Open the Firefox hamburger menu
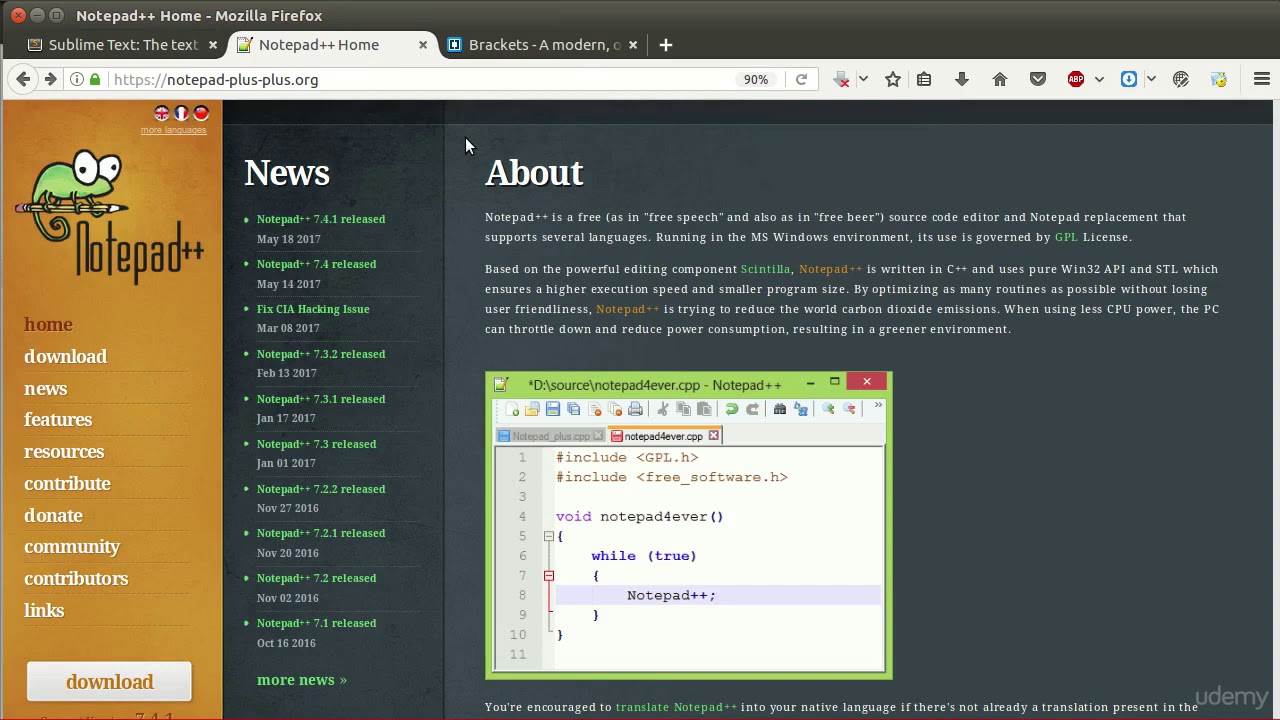1280x720 pixels. 1262,79
